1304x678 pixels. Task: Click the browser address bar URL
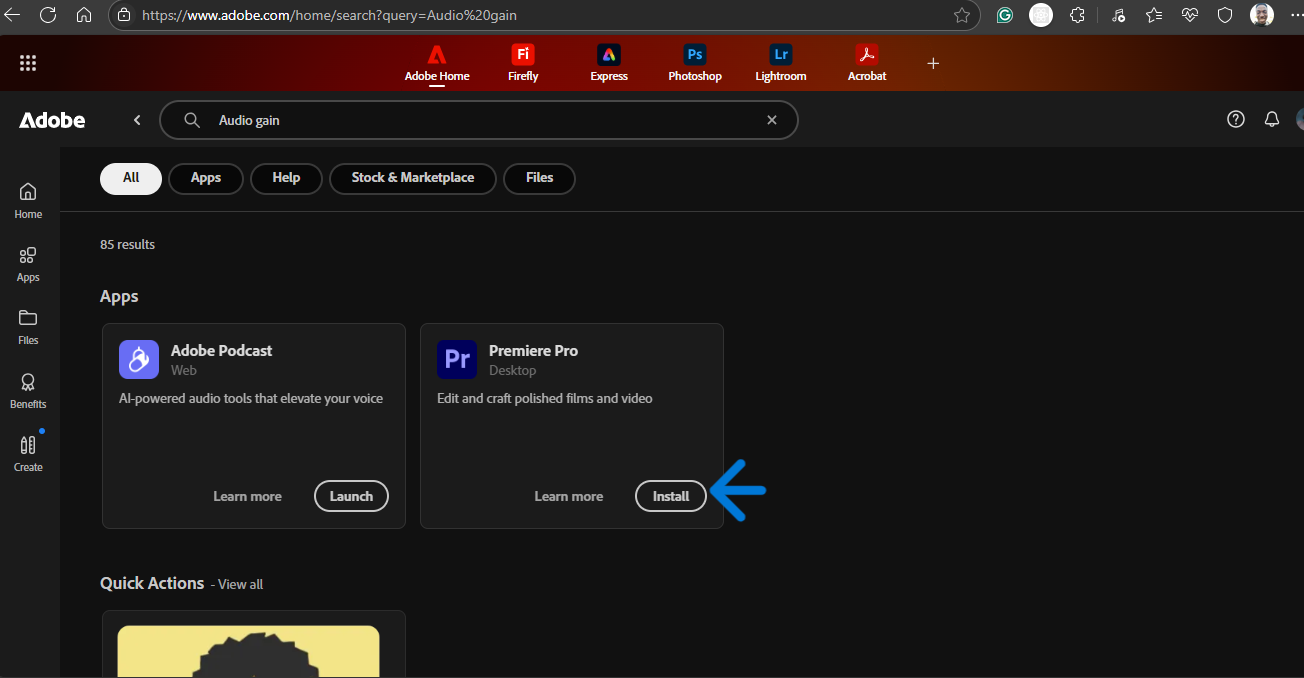point(330,16)
